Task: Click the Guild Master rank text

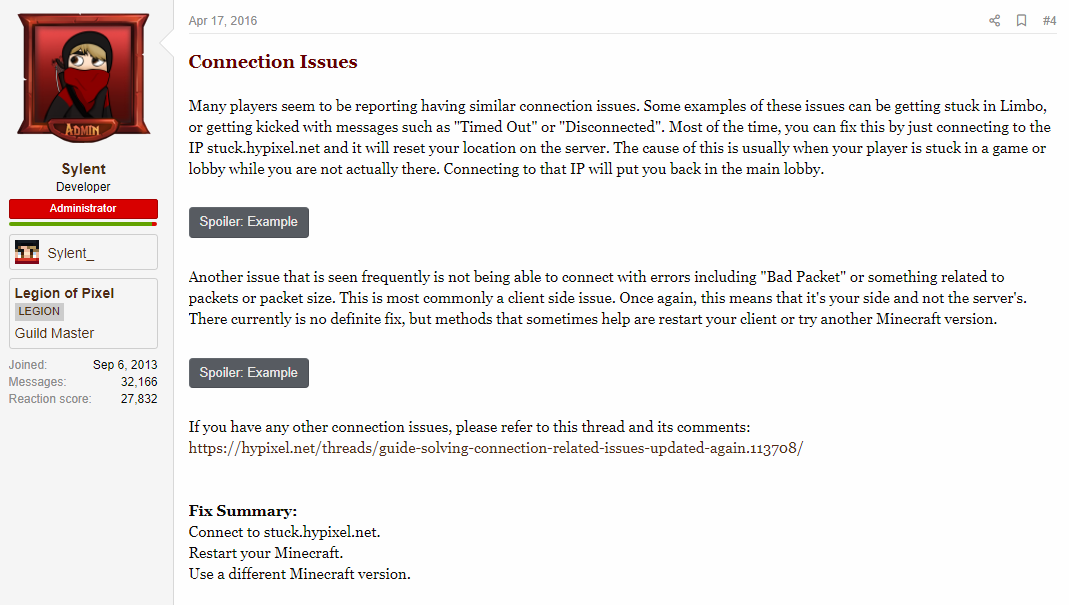Action: click(x=55, y=334)
